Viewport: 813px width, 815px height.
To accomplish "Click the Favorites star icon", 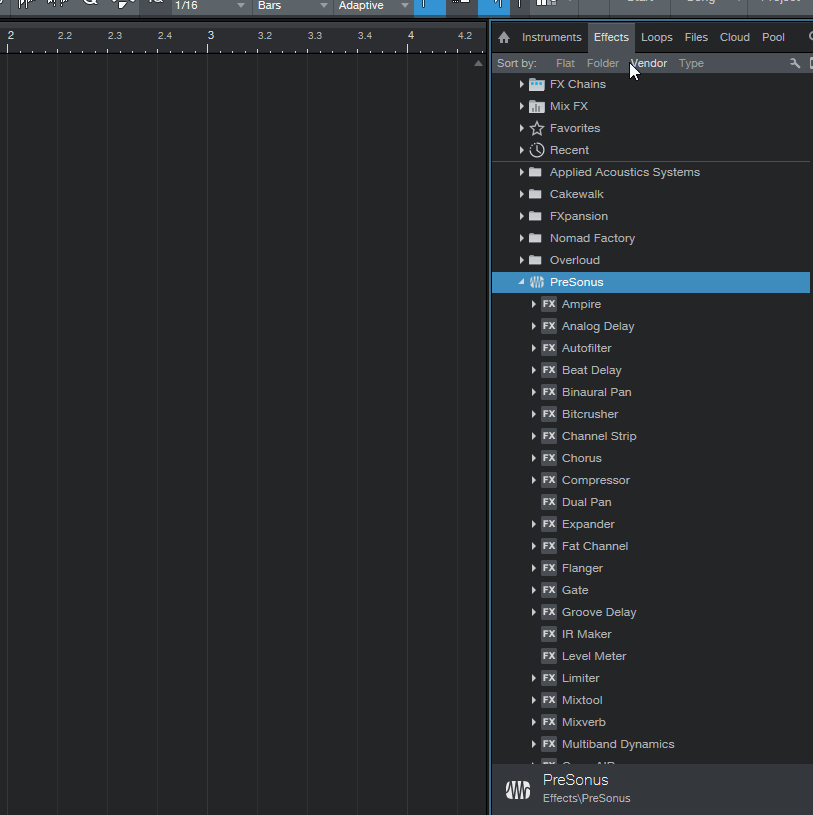I will pyautogui.click(x=536, y=128).
